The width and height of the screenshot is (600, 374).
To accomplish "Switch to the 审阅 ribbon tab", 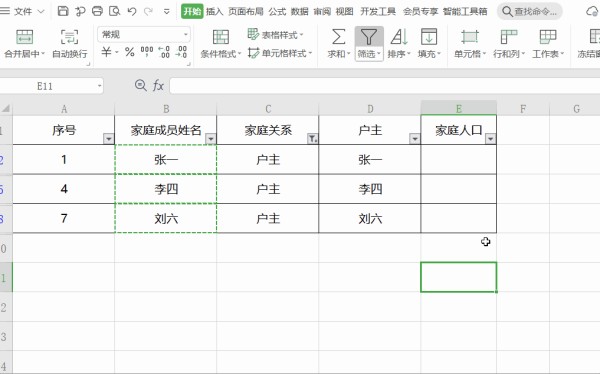I will coord(322,11).
